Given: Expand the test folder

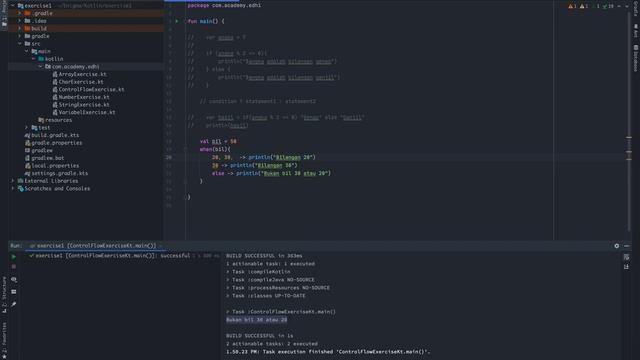Looking at the screenshot, I should coord(27,128).
